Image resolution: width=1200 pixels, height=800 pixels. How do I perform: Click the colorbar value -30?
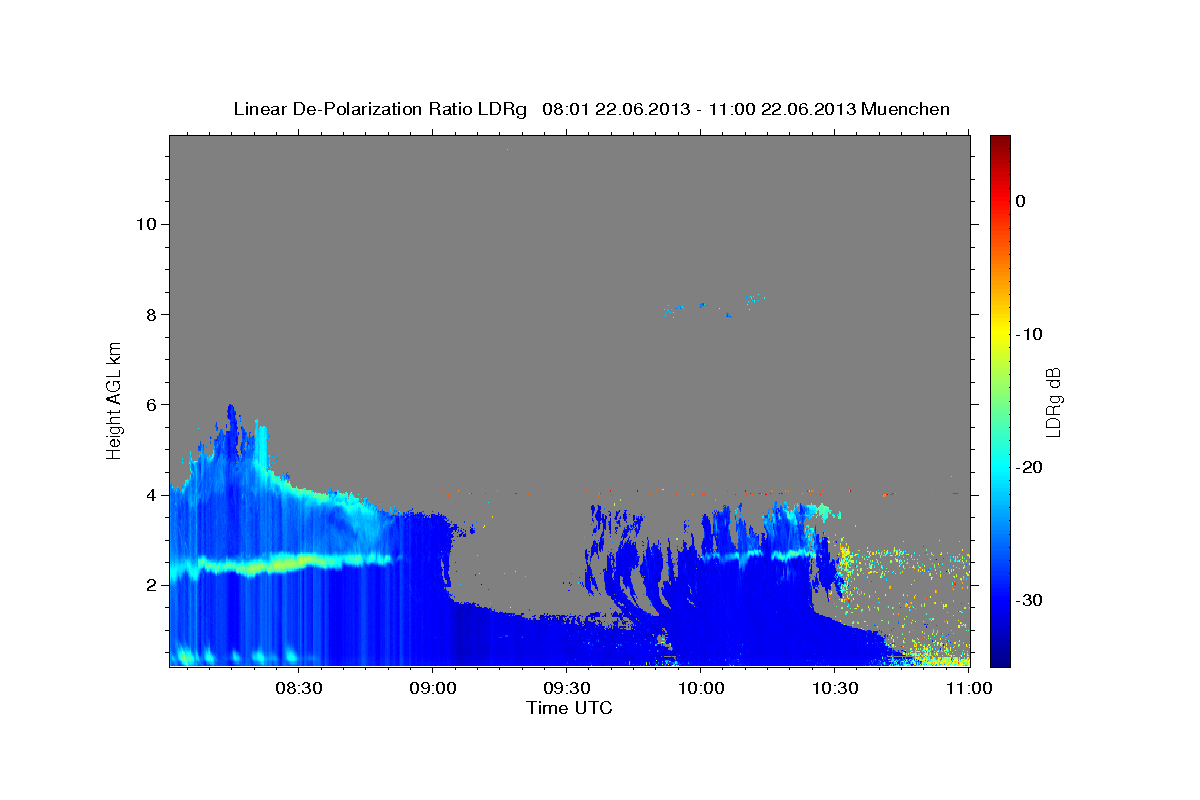pyautogui.click(x=1029, y=600)
